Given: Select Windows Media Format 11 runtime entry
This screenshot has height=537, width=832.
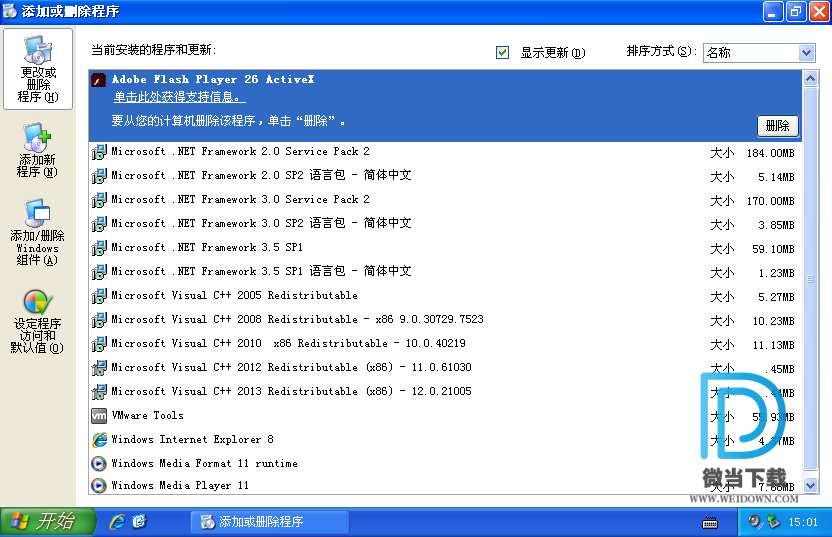Looking at the screenshot, I should (x=445, y=464).
